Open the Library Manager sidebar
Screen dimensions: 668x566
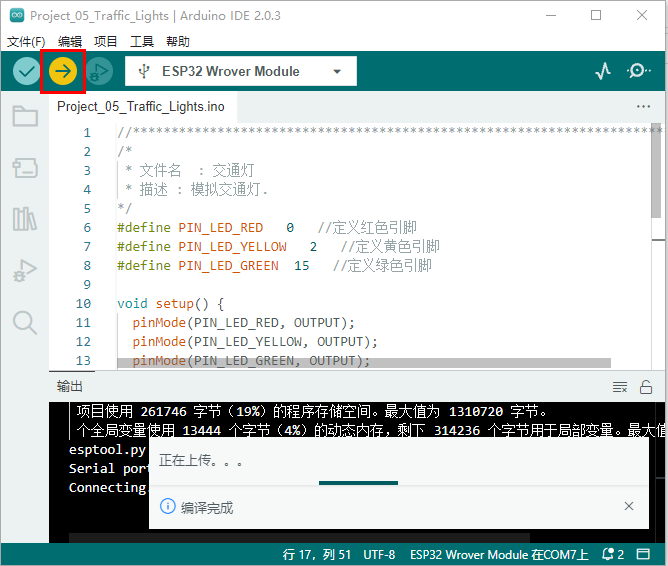coord(25,219)
